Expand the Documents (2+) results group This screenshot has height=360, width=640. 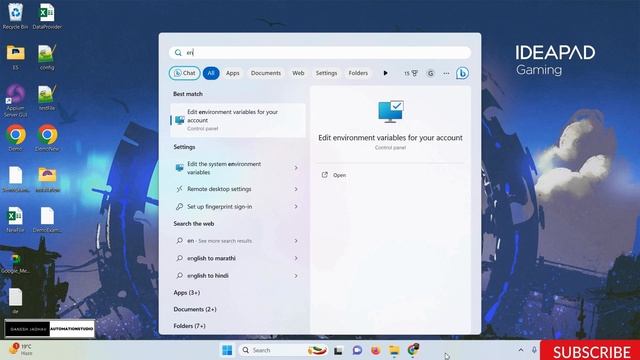(x=195, y=309)
